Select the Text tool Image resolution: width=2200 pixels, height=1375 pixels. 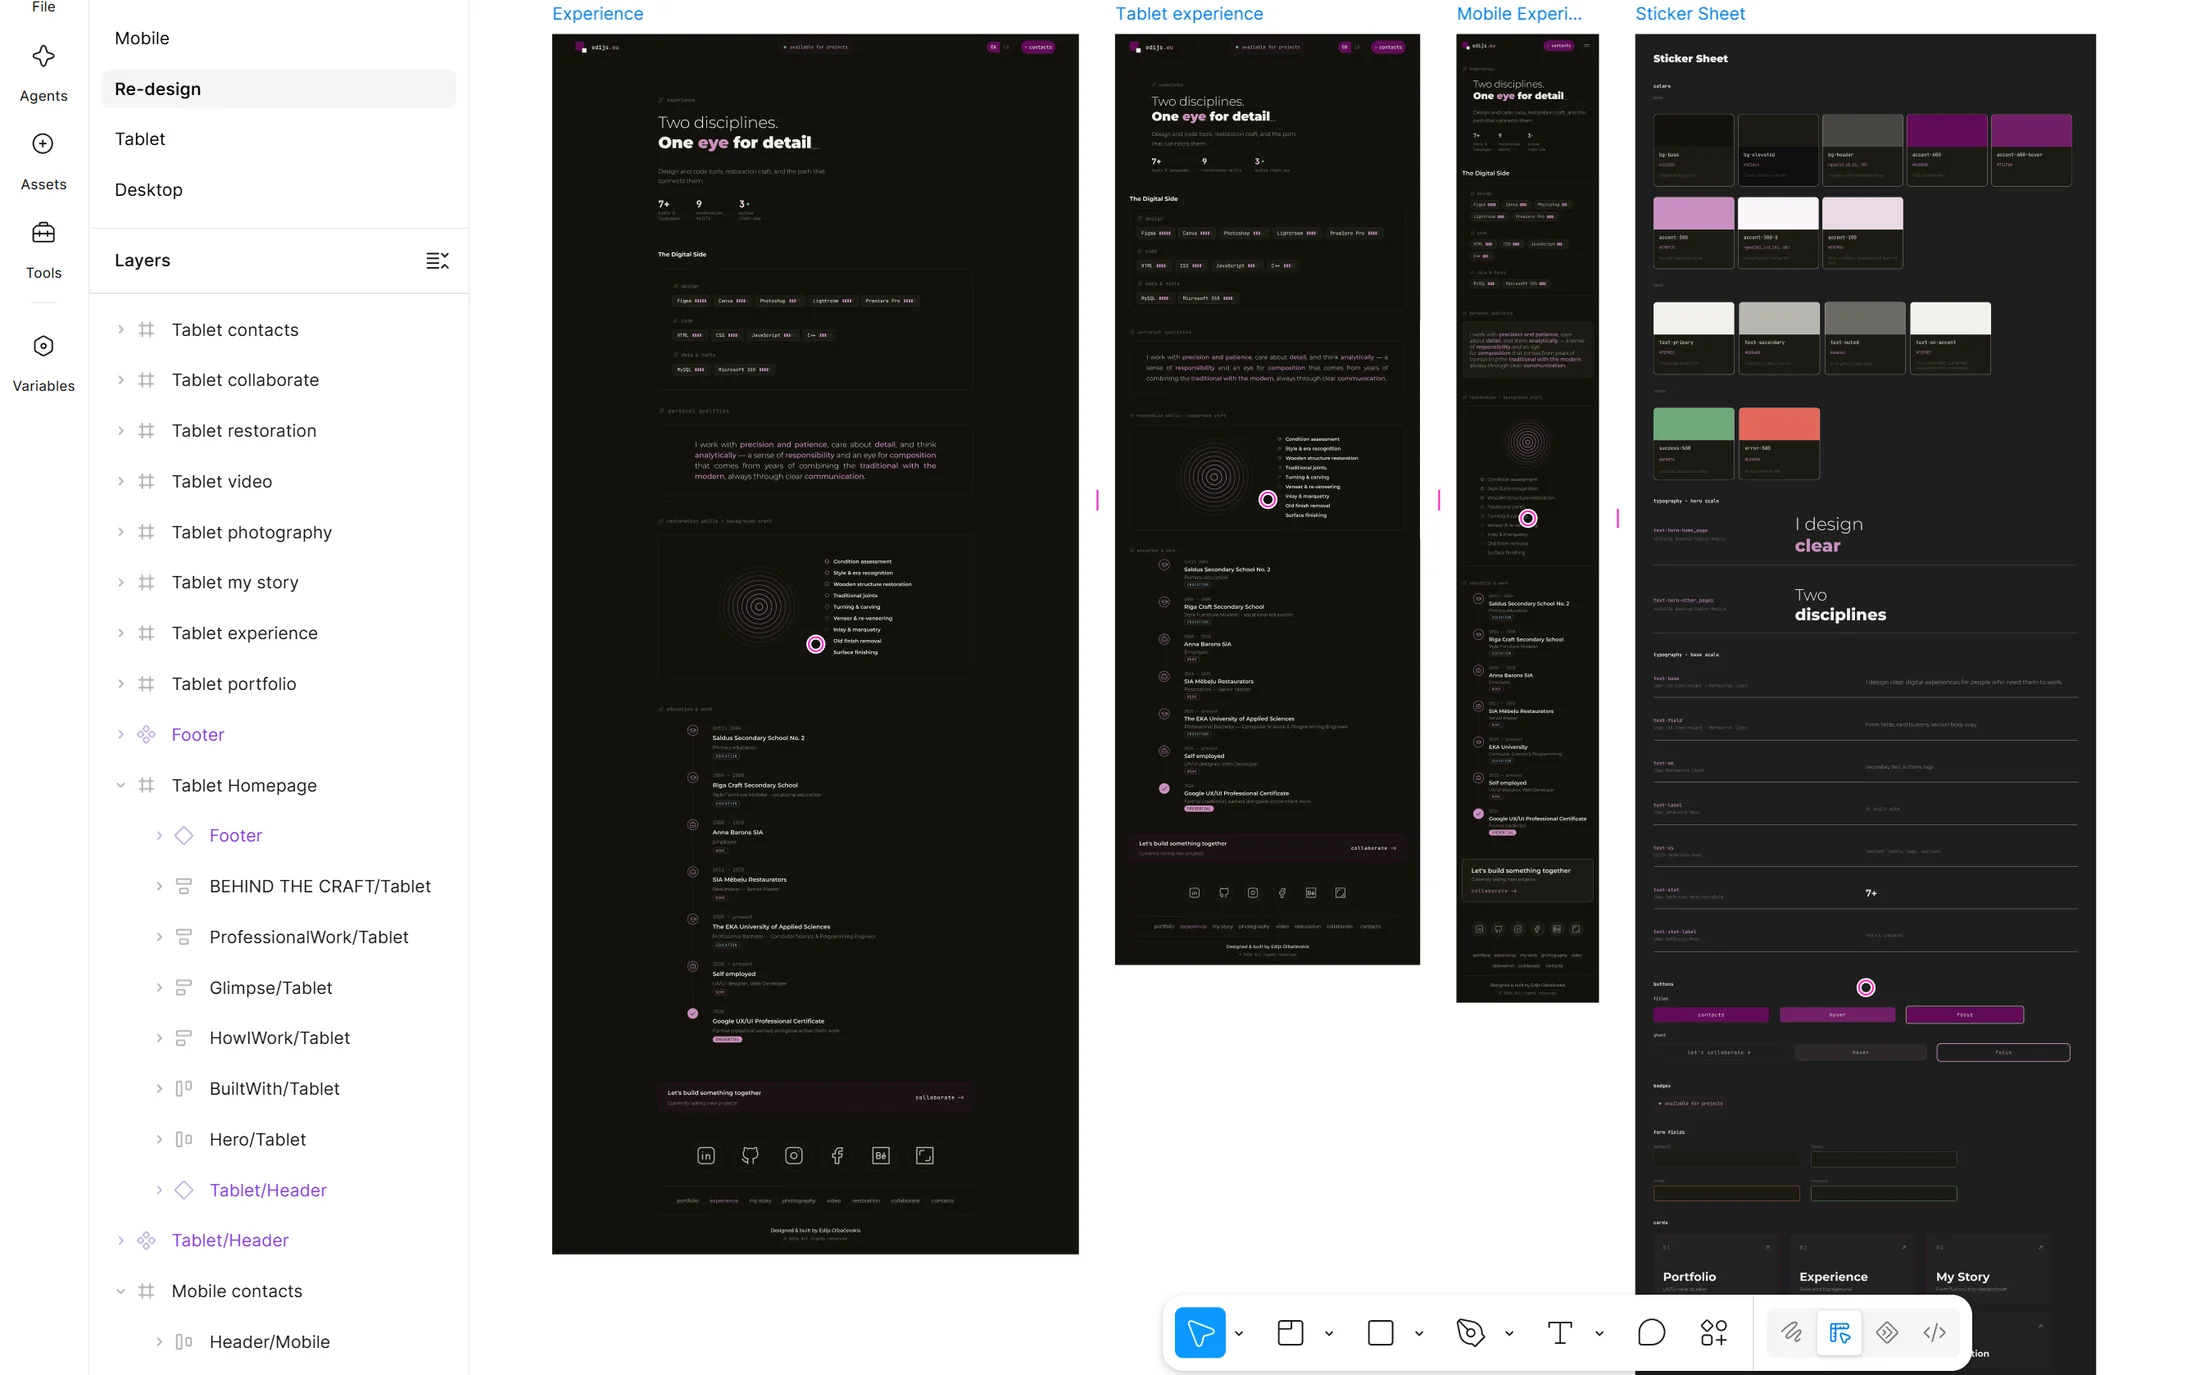(x=1560, y=1332)
